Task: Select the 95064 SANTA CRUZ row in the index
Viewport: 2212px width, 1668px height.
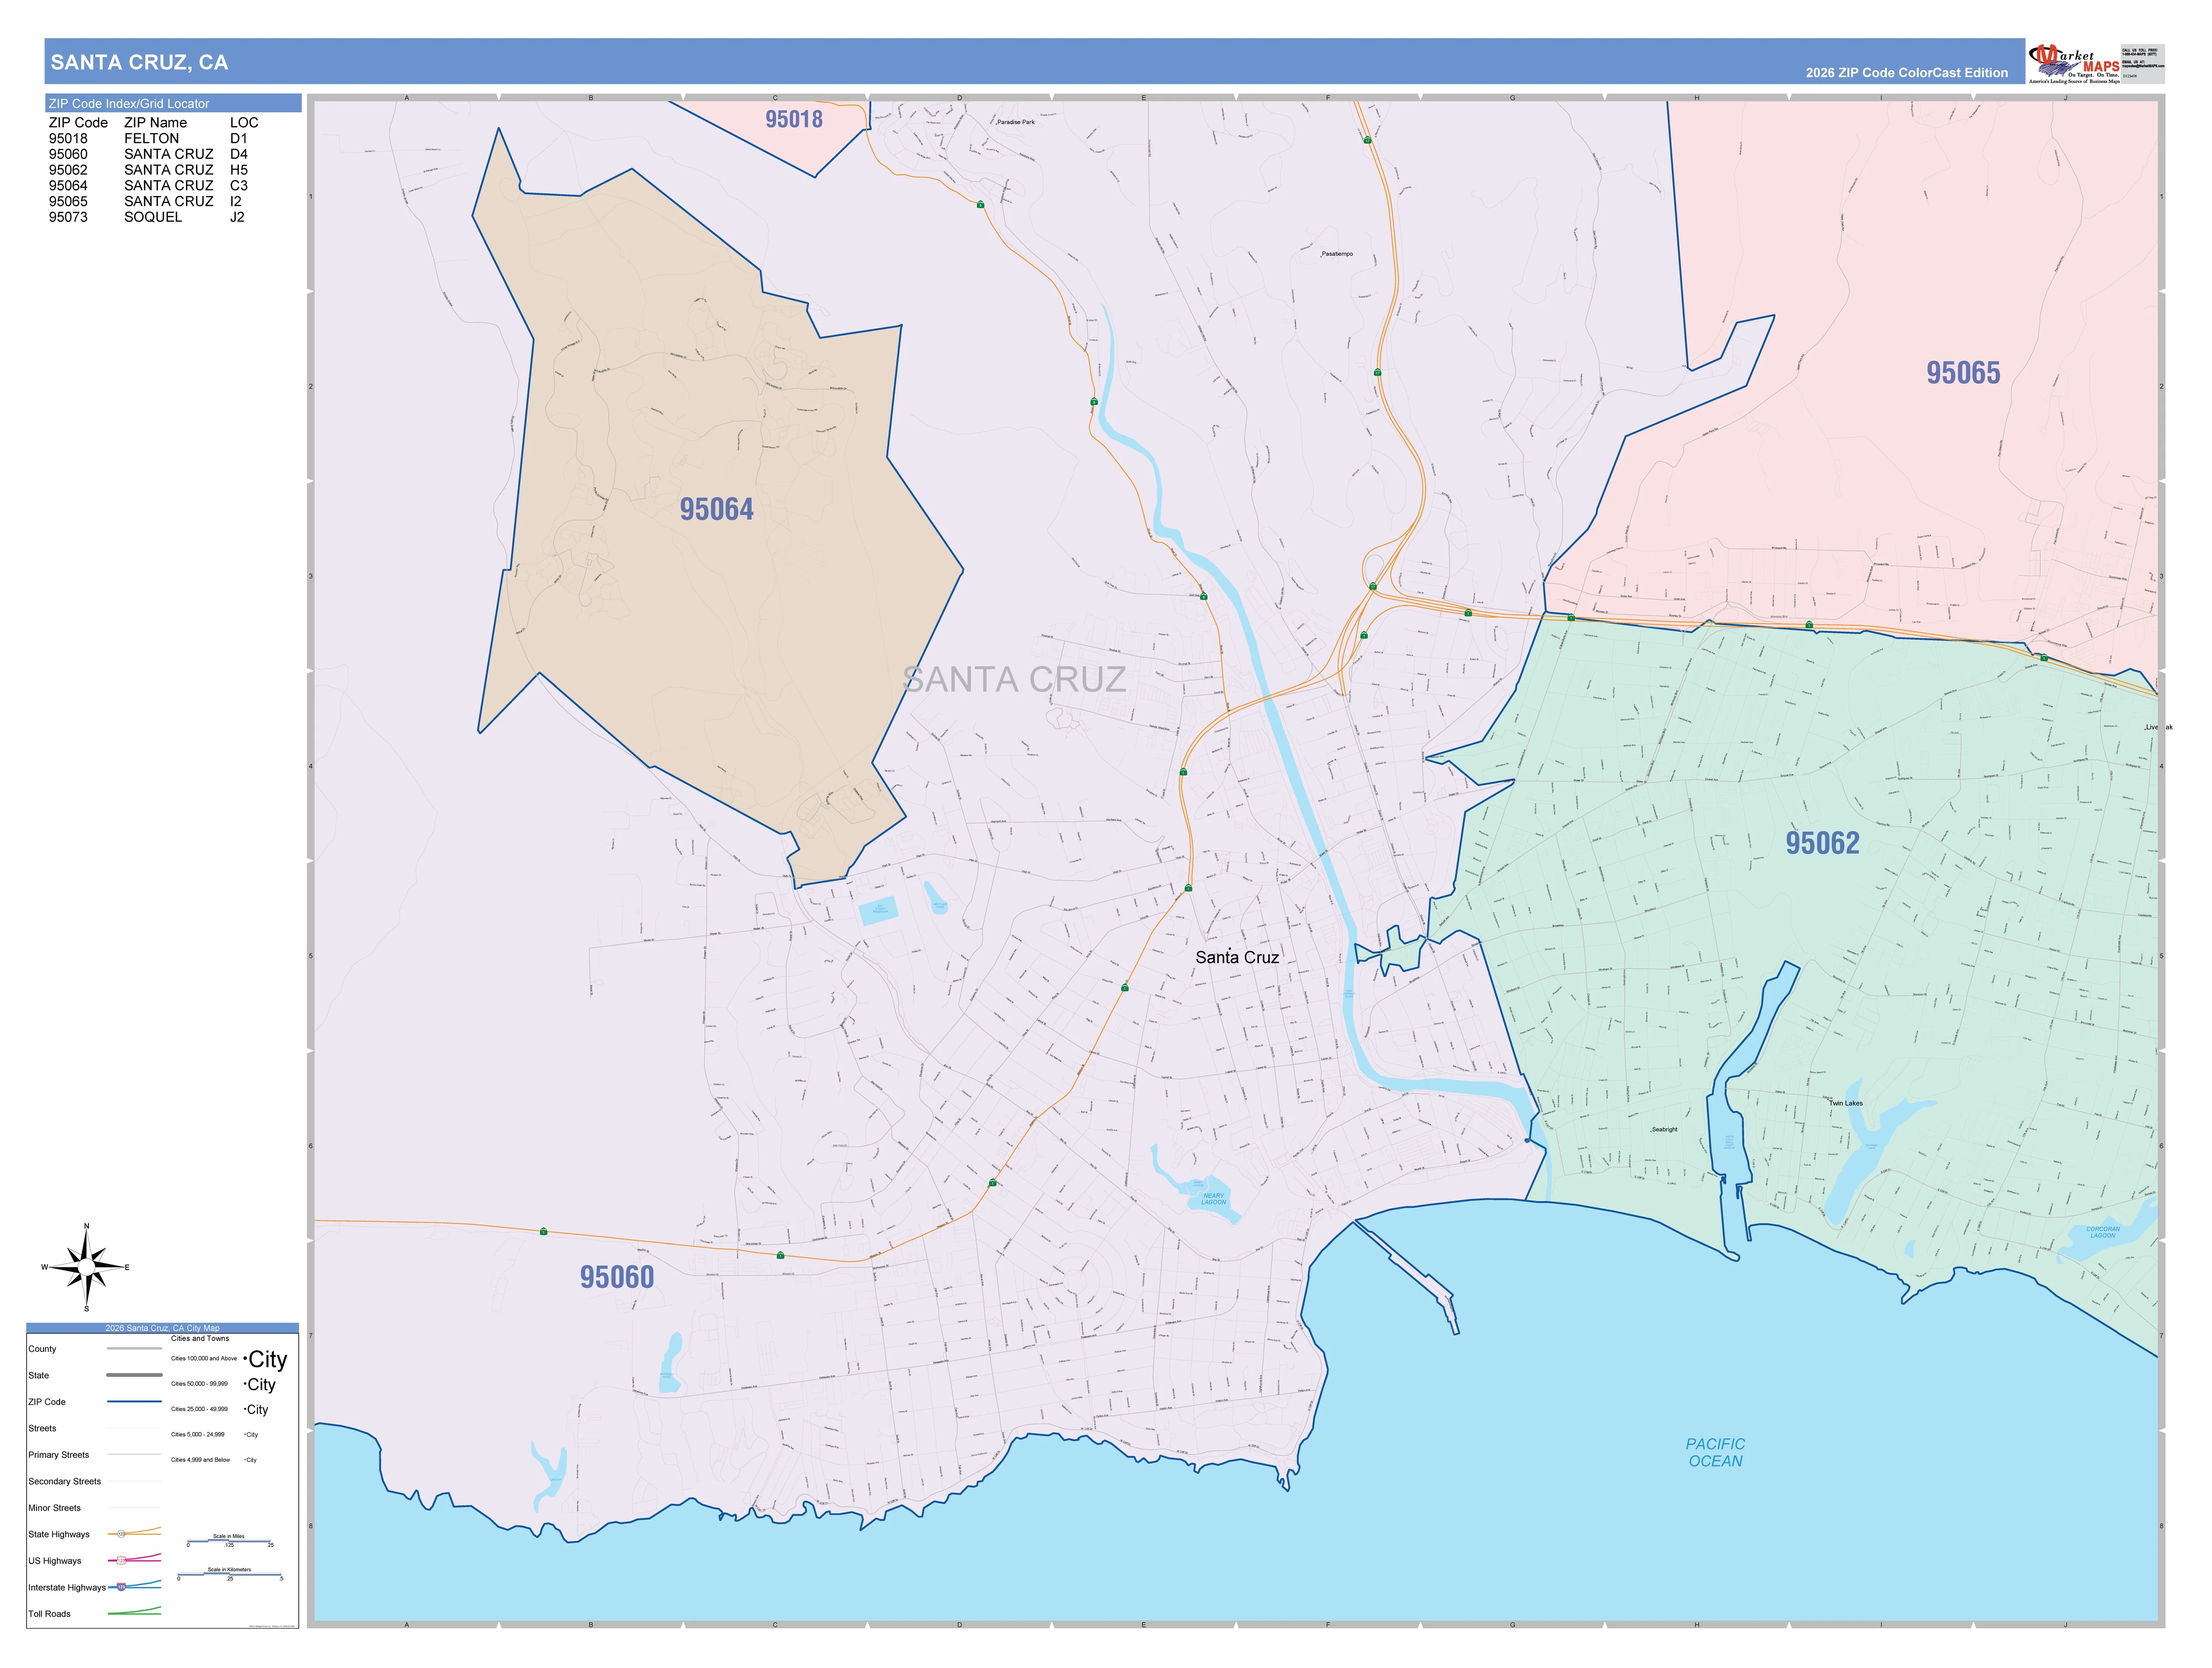Action: click(x=148, y=186)
